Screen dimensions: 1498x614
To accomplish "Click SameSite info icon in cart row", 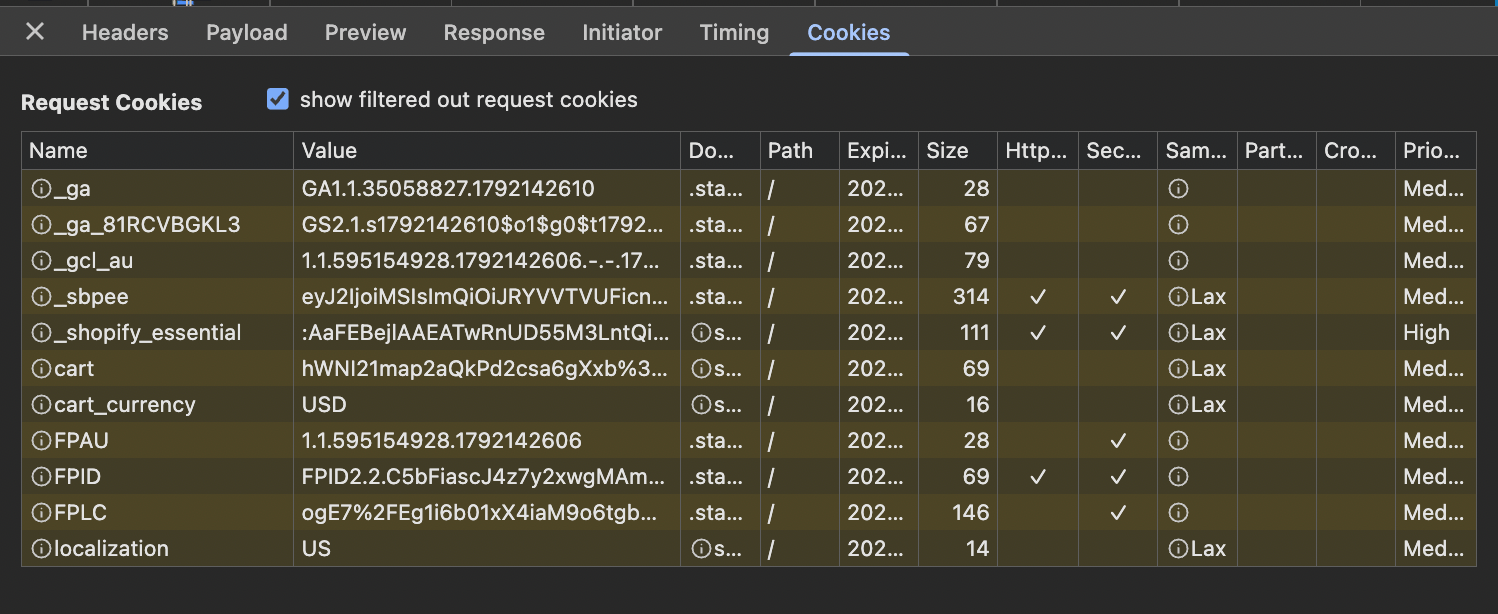I will (x=1178, y=368).
